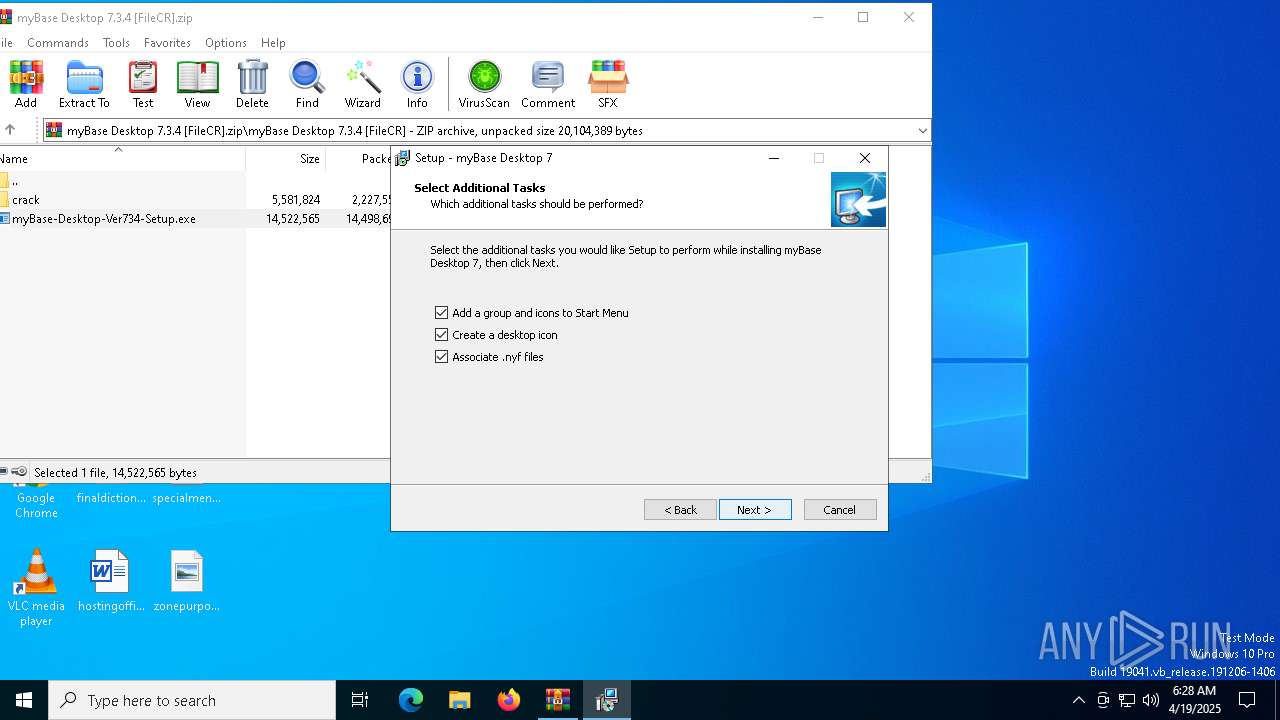Open the network status tray icon
The width and height of the screenshot is (1280, 720).
(1127, 700)
